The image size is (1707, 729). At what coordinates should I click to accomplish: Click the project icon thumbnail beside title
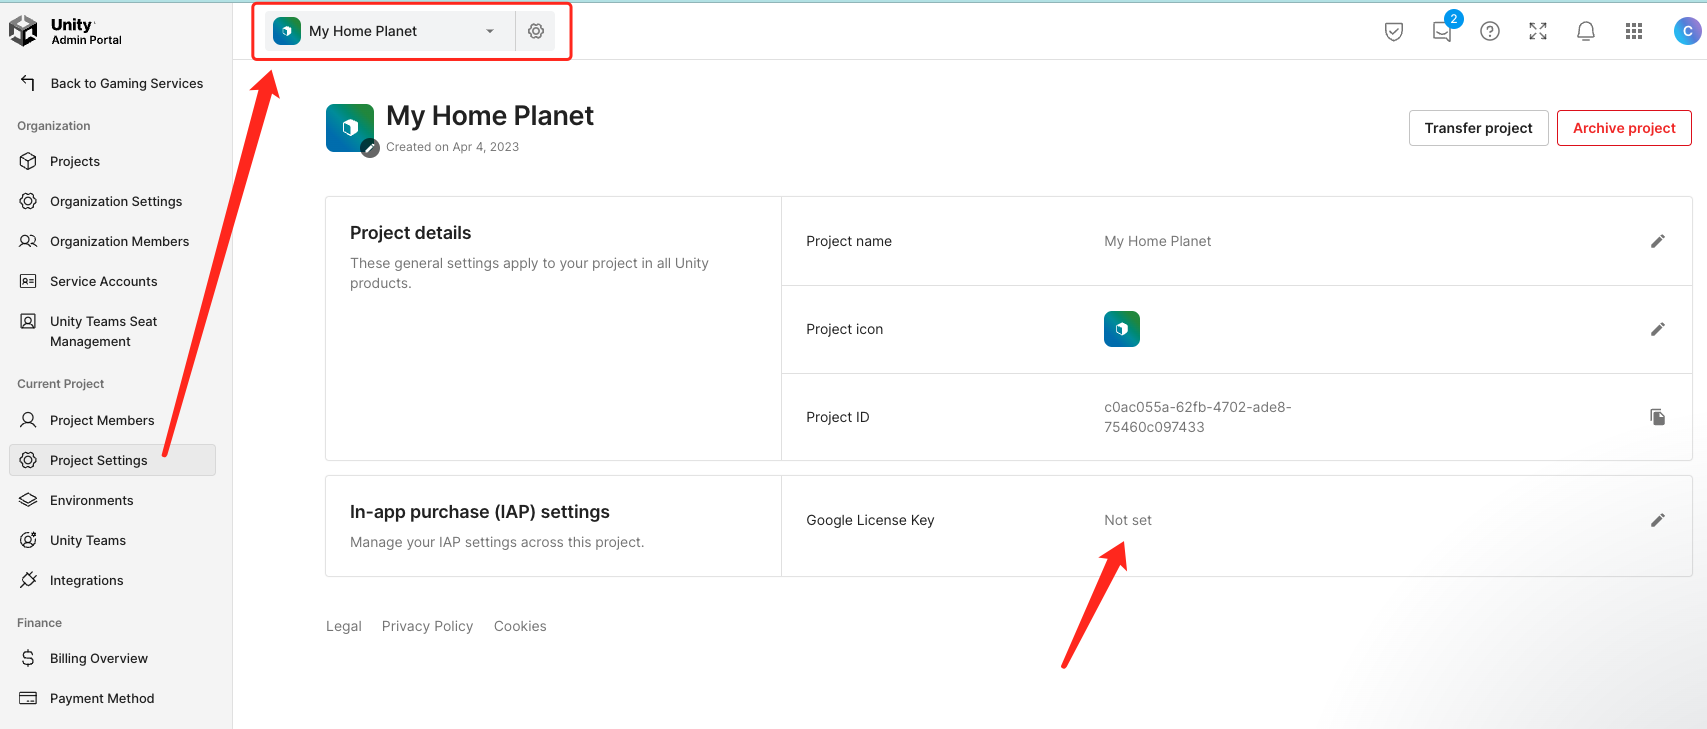[x=350, y=128]
